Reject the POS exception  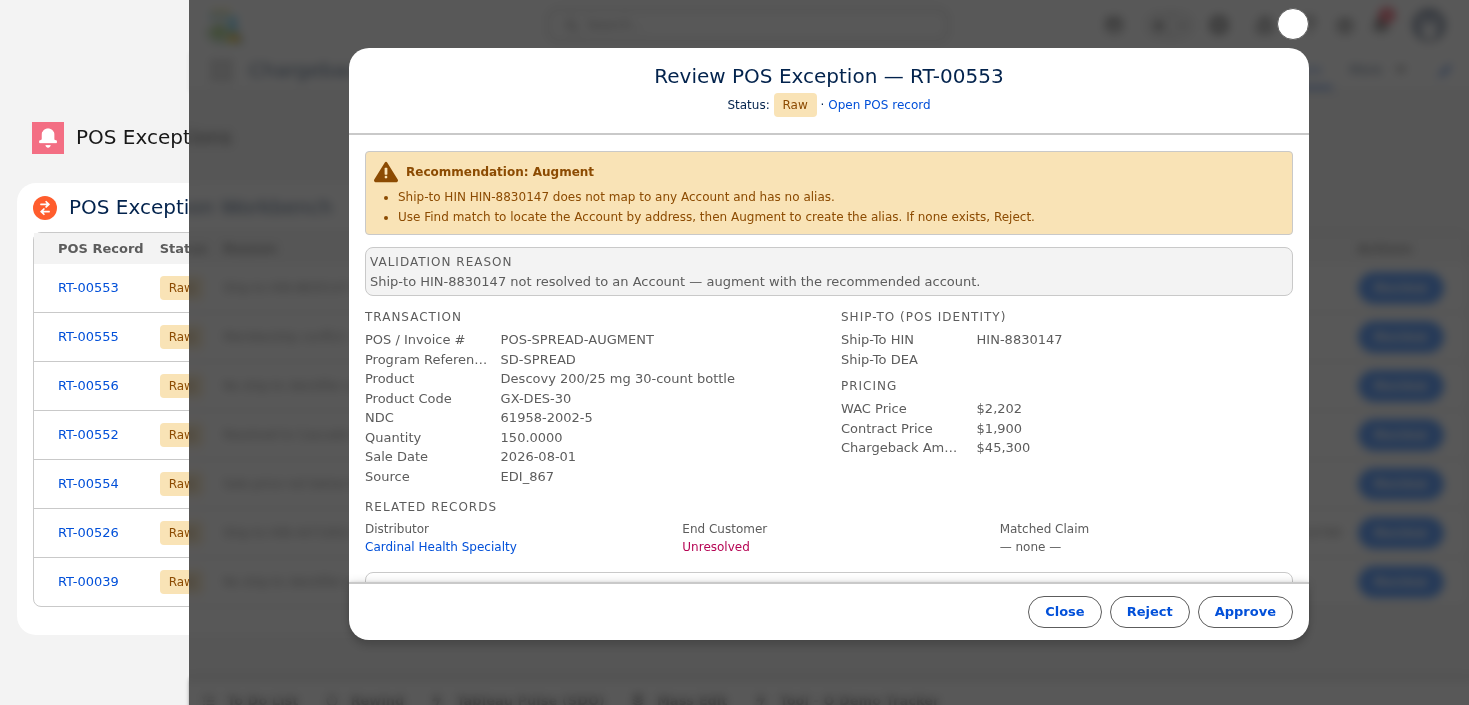tap(1150, 612)
